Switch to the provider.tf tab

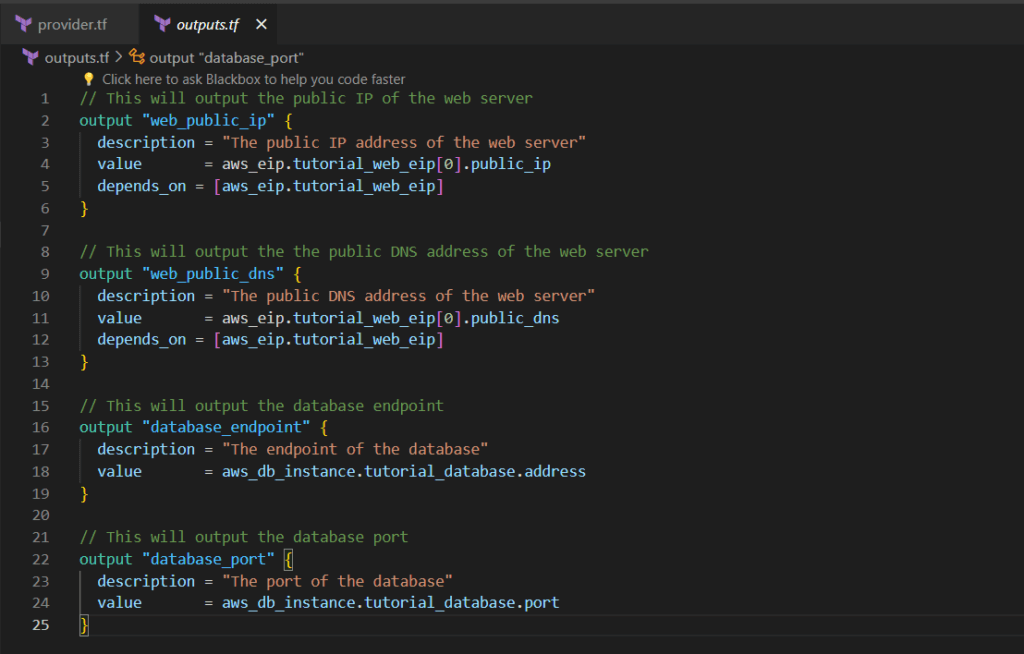72,24
